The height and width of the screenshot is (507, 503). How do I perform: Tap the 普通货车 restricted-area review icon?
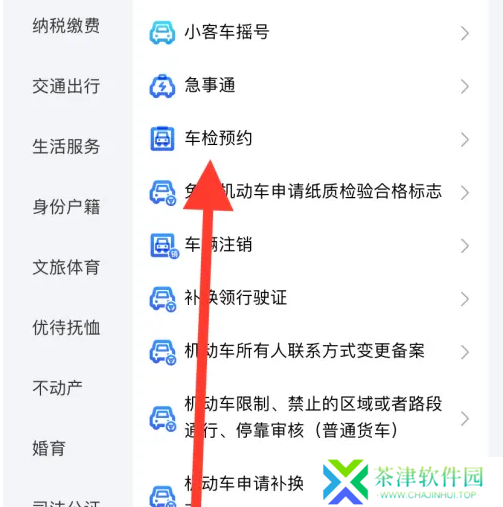tap(163, 418)
